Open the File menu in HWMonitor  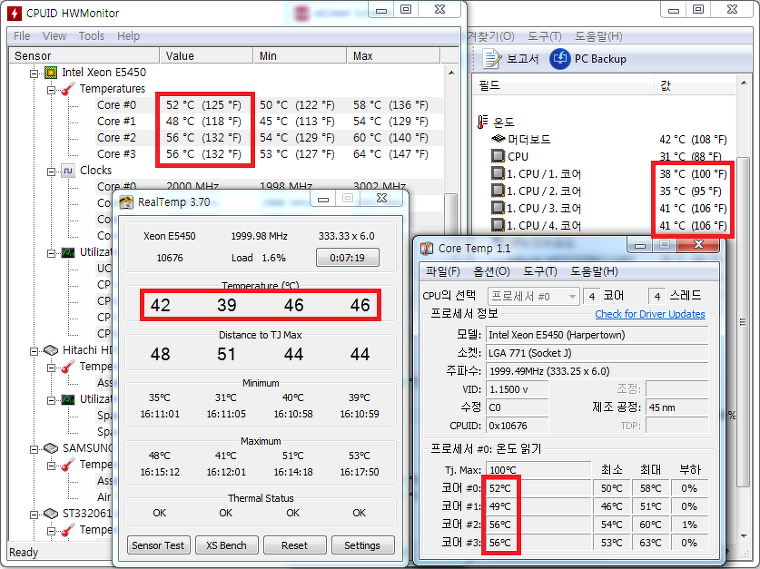[x=21, y=36]
